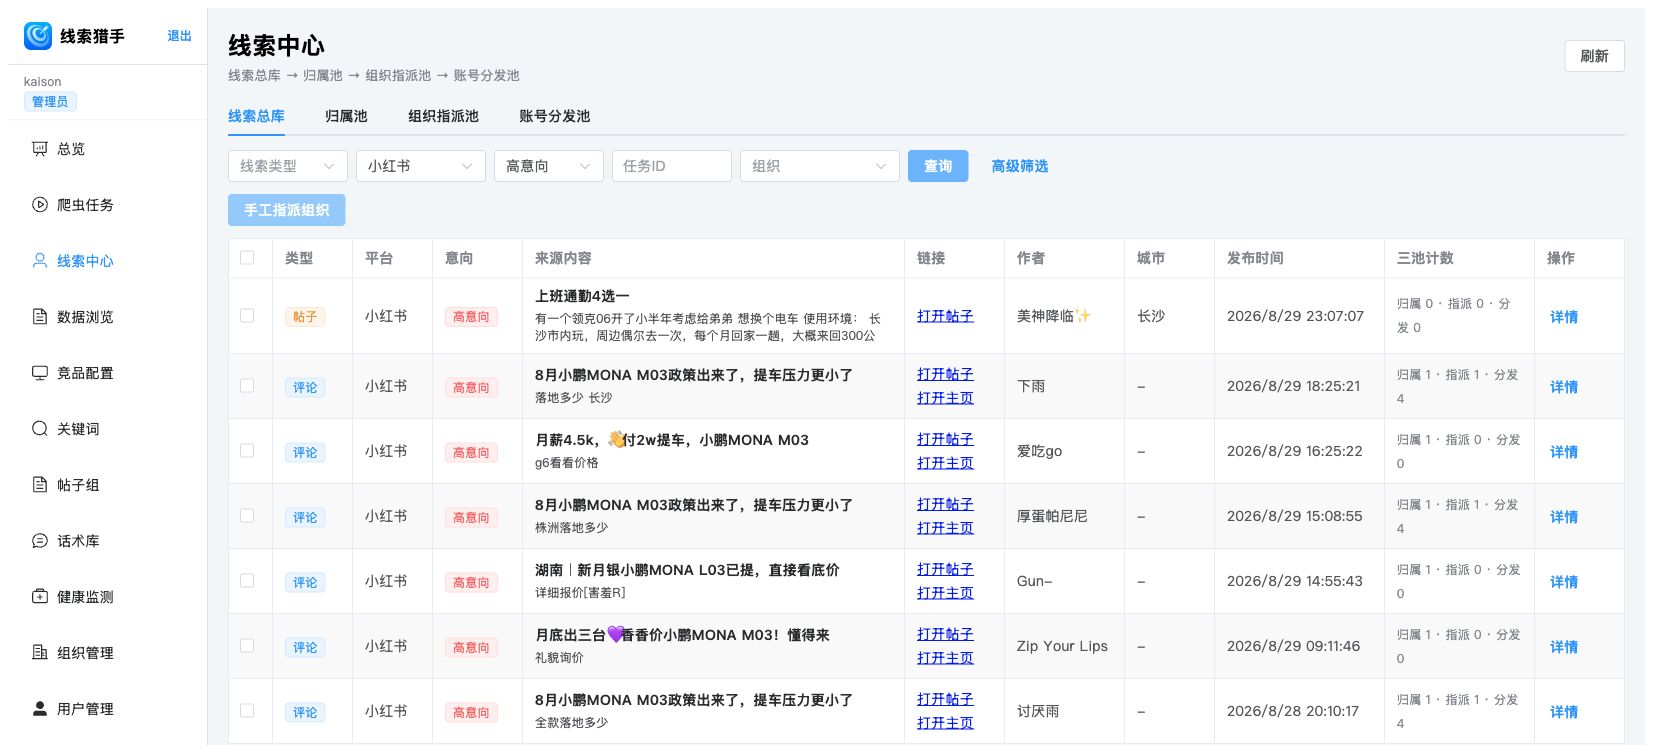Open 总览 from the sidebar

pyautogui.click(x=71, y=149)
